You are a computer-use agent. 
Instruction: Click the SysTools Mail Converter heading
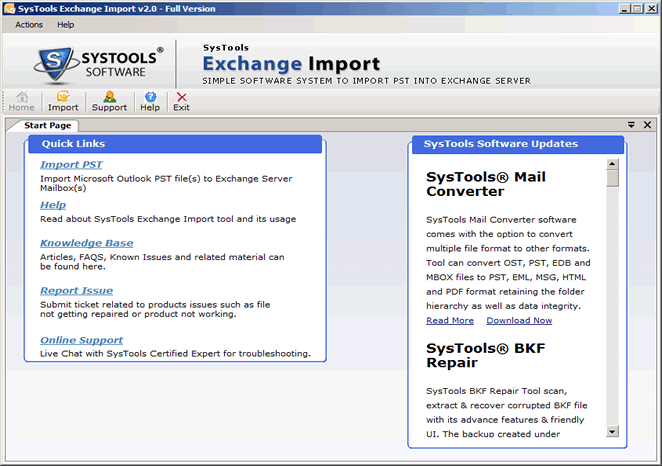point(486,184)
